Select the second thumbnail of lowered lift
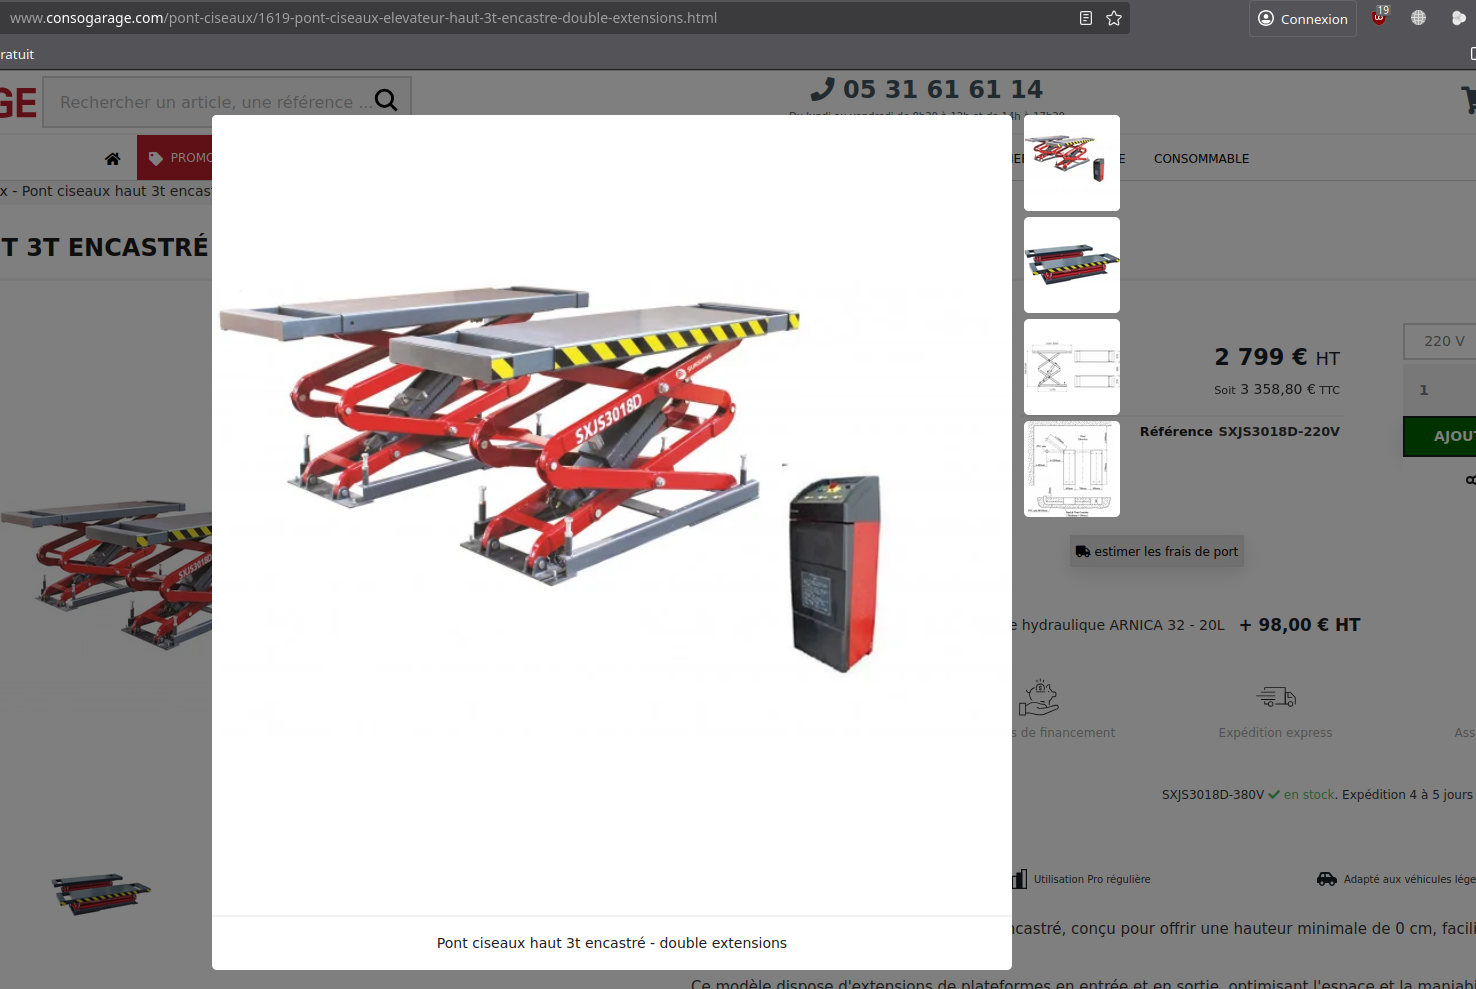 click(x=1072, y=265)
